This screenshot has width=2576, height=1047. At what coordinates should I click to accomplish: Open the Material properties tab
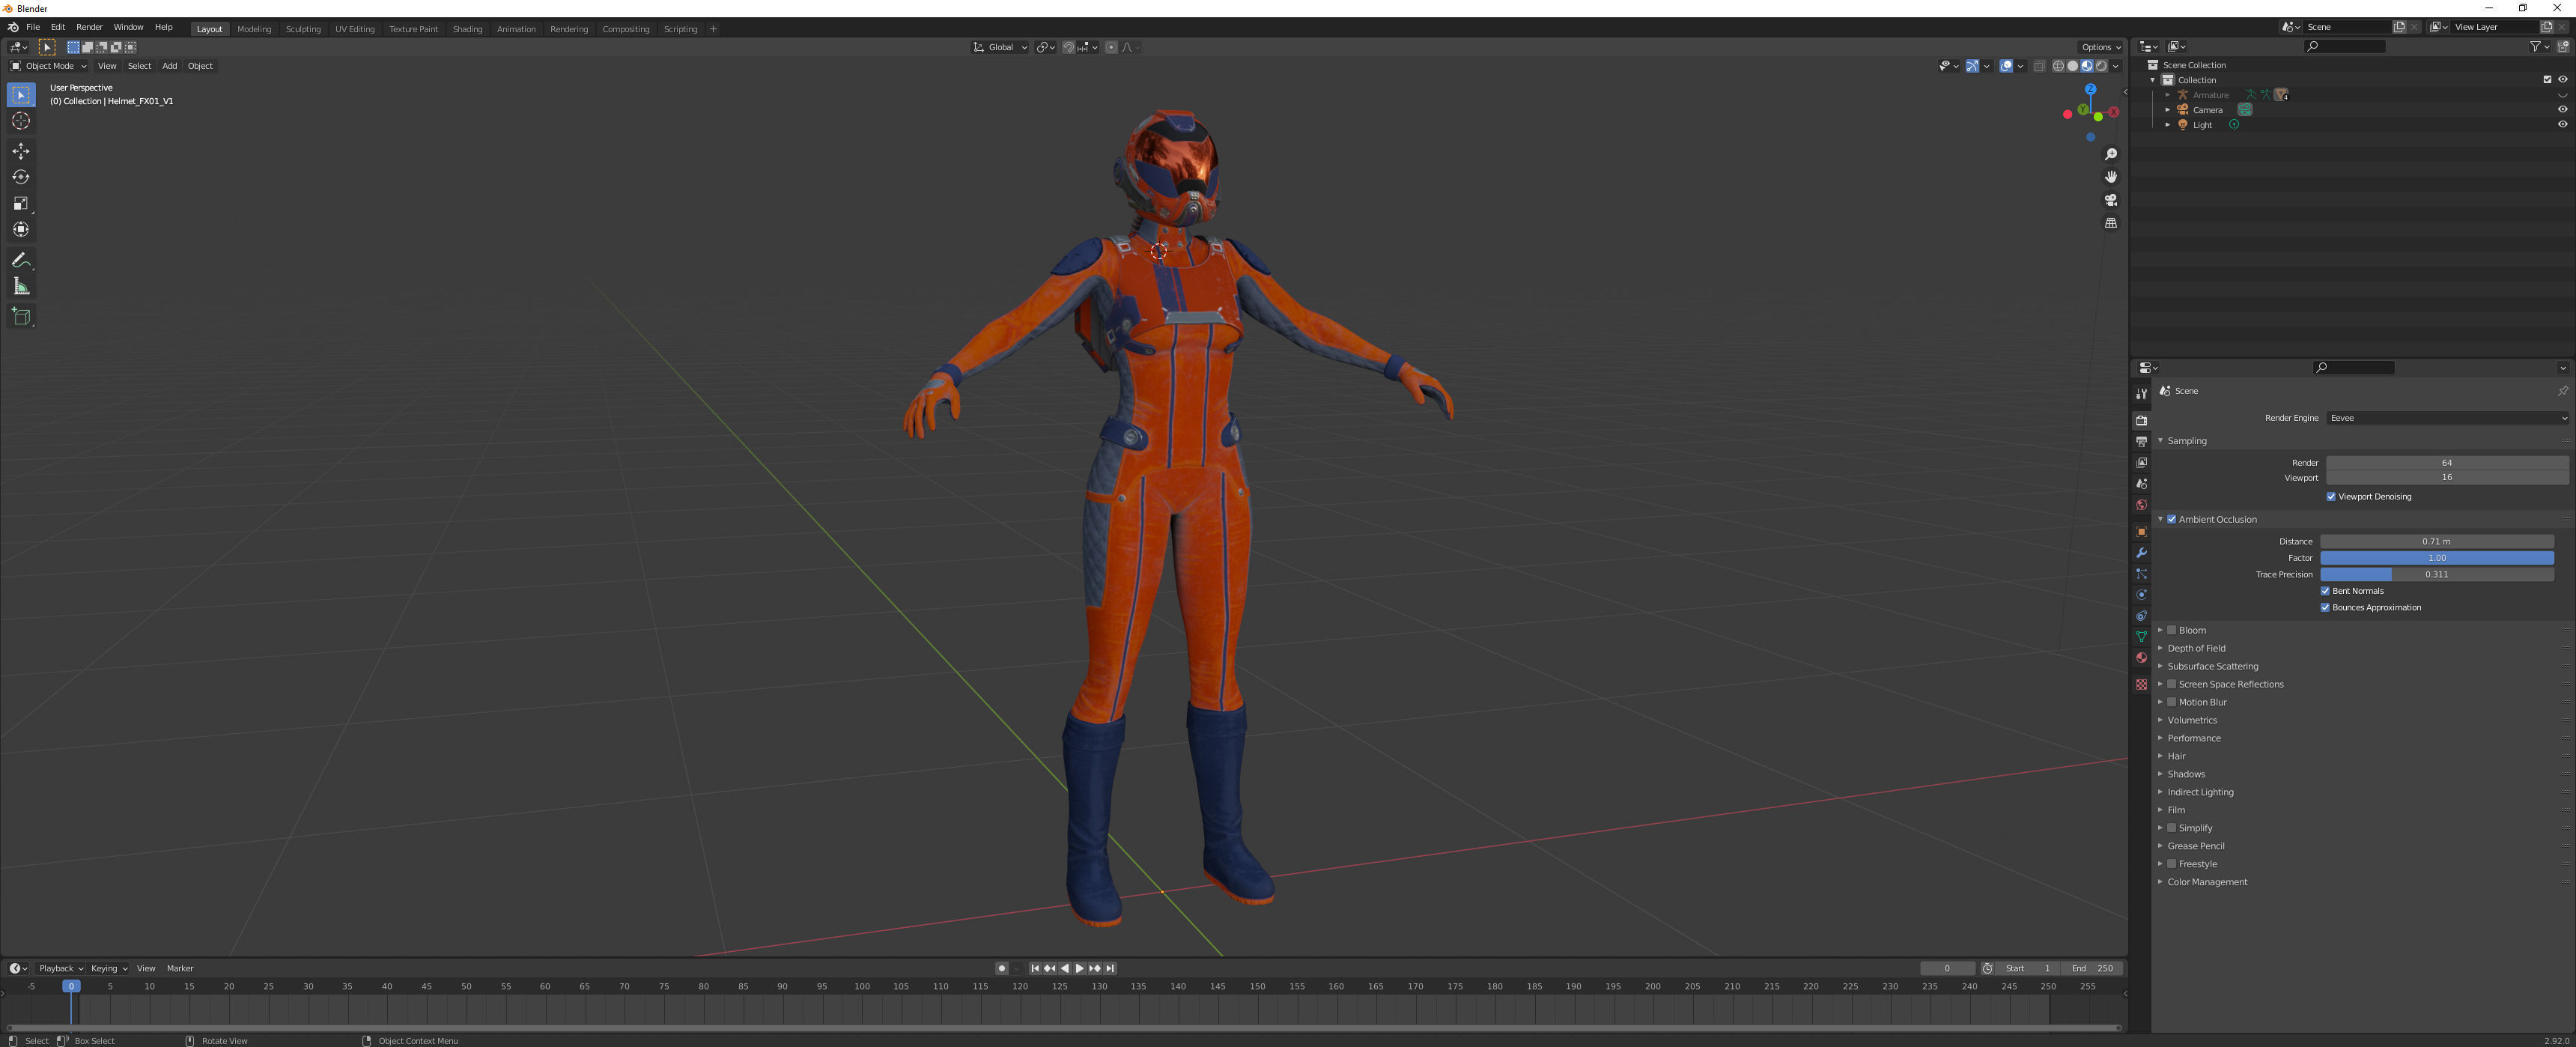pos(2141,658)
